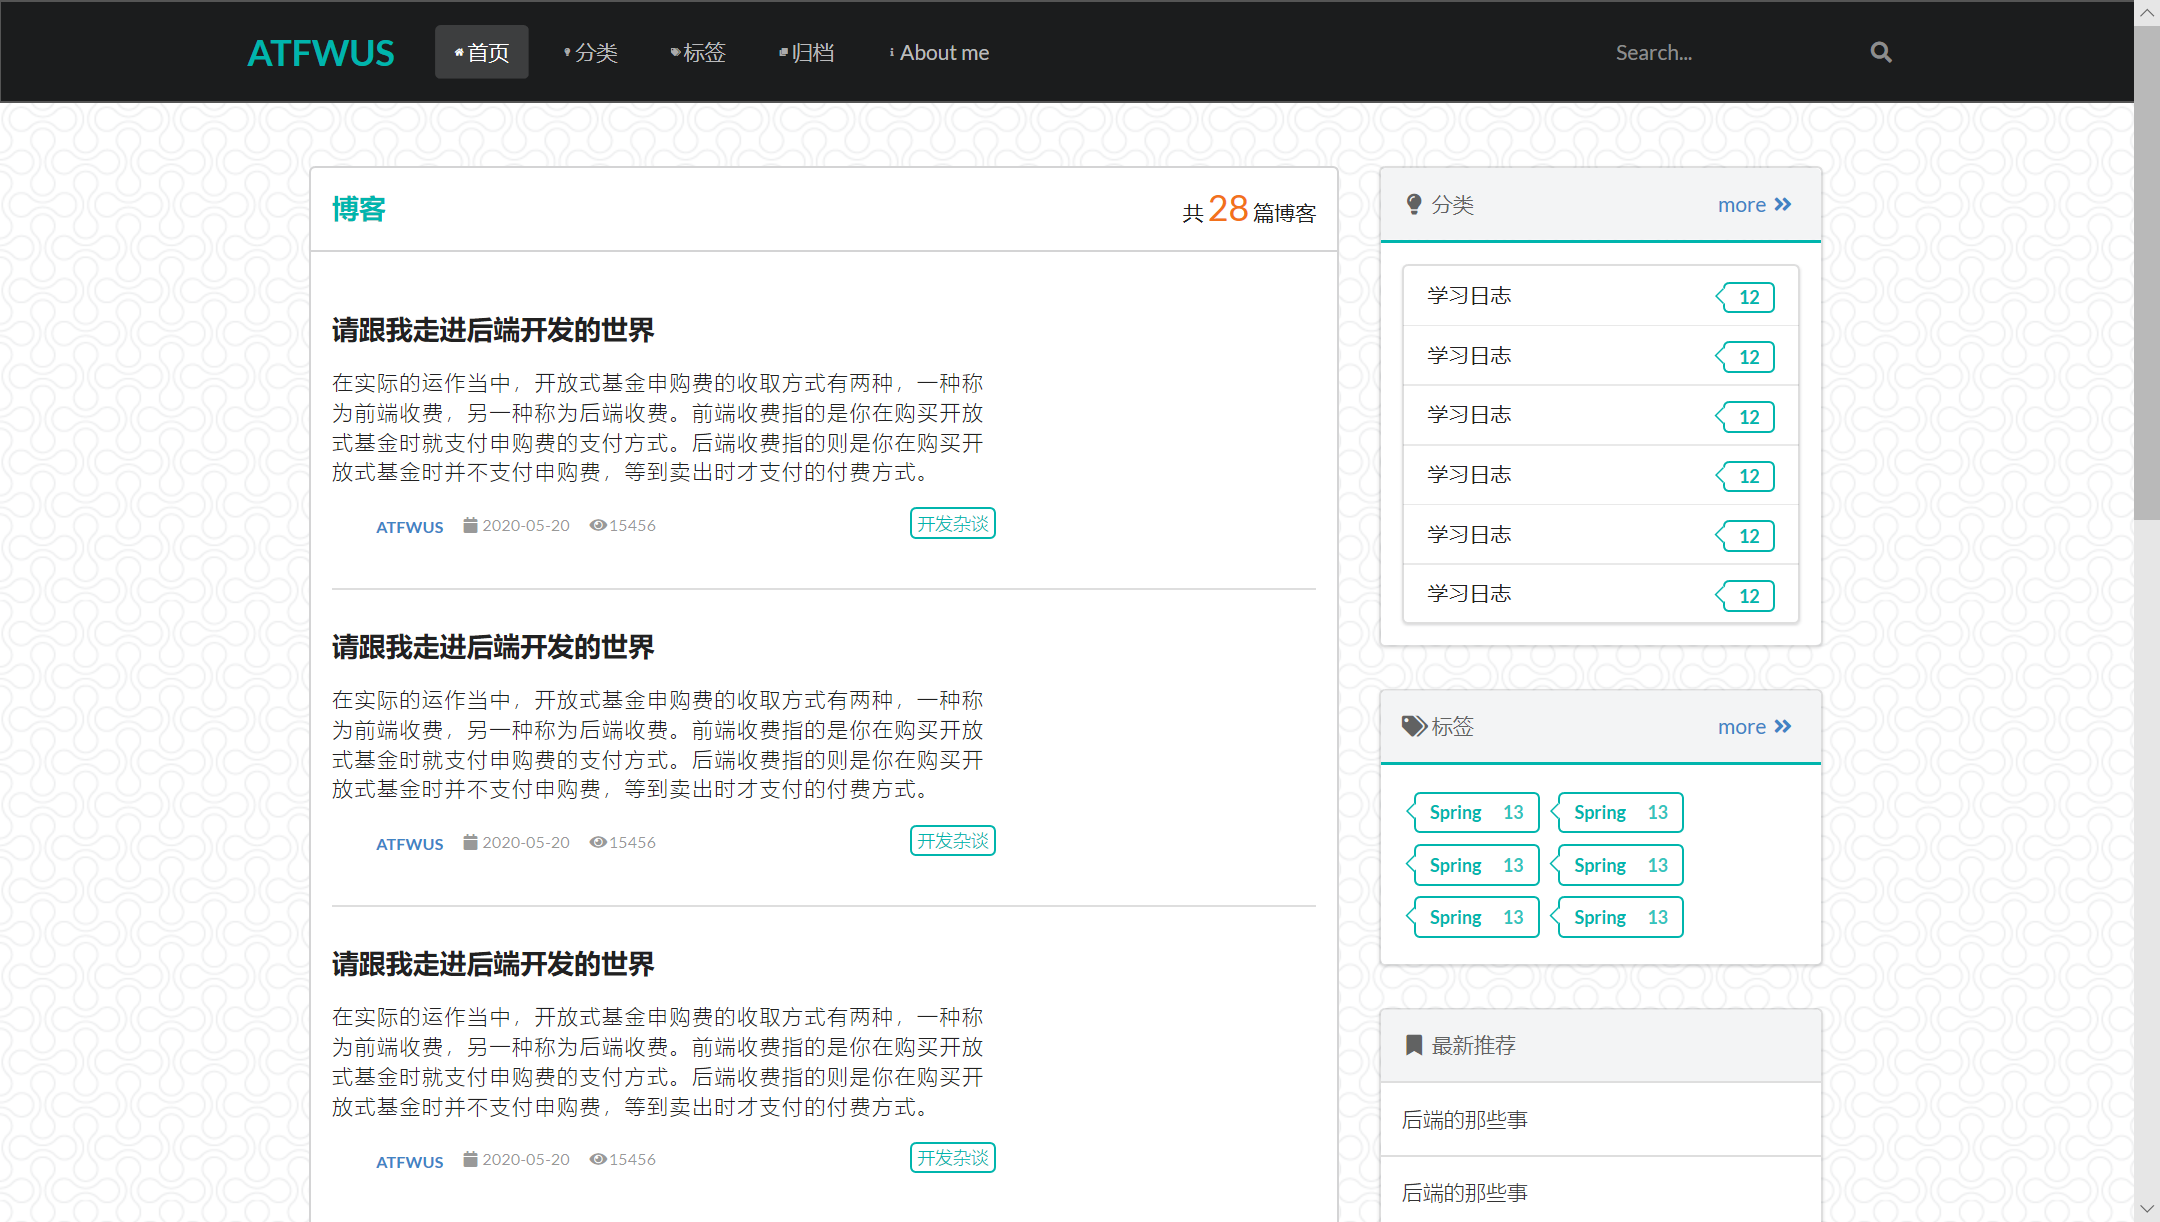2160x1222 pixels.
Task: Click more link in 分类 panel
Action: pyautogui.click(x=1755, y=205)
